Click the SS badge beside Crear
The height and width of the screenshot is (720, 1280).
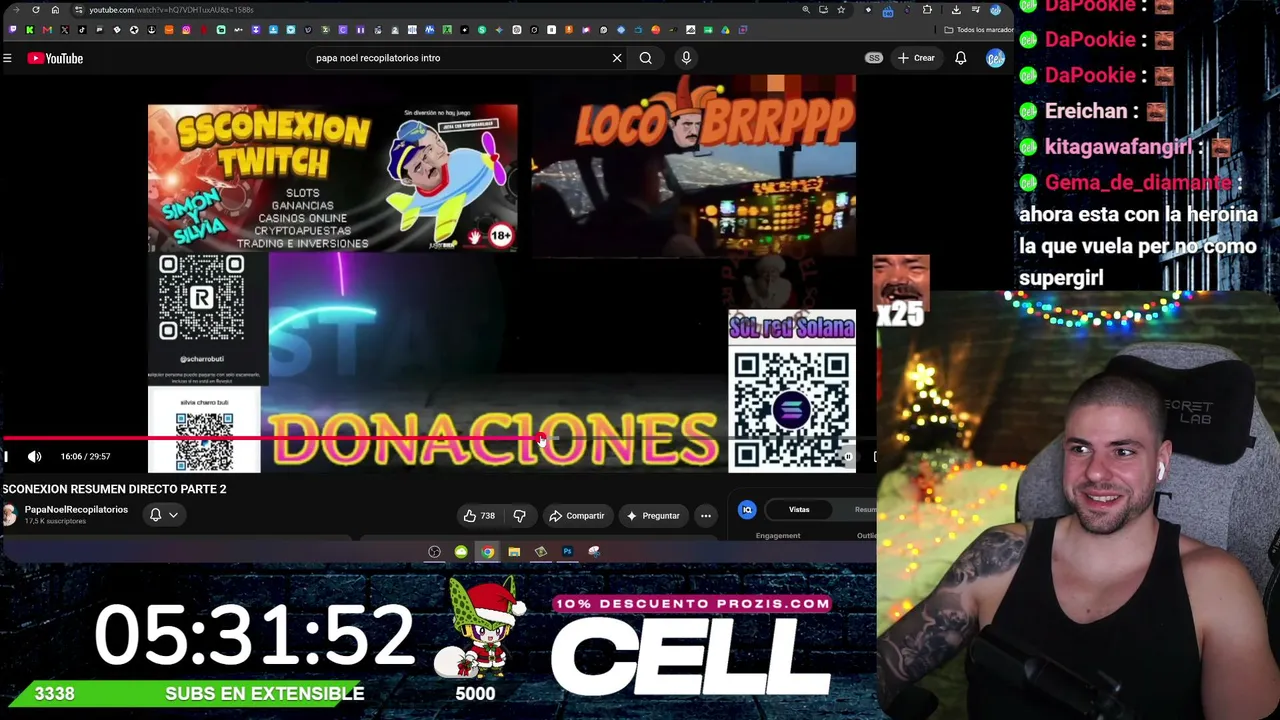(874, 58)
